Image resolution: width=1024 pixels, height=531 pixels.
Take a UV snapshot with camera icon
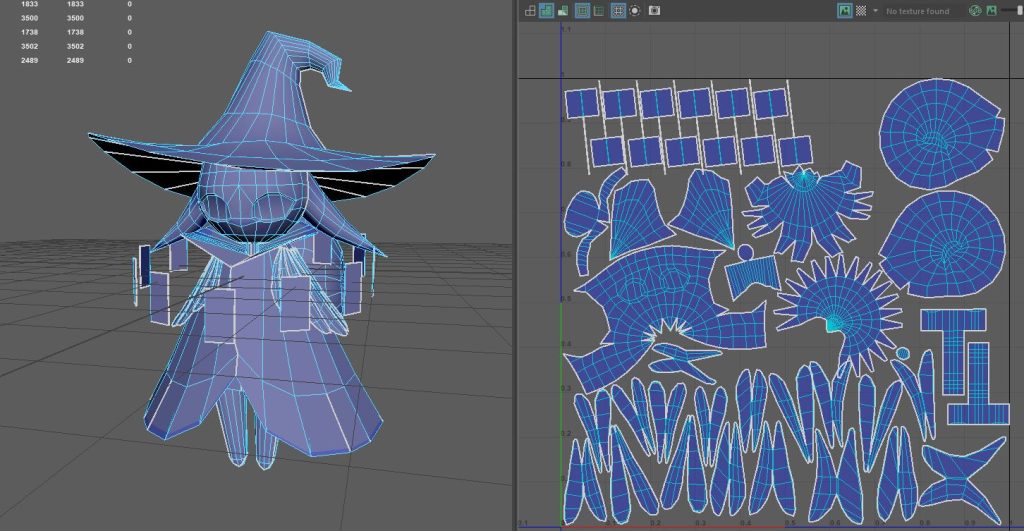pos(654,10)
